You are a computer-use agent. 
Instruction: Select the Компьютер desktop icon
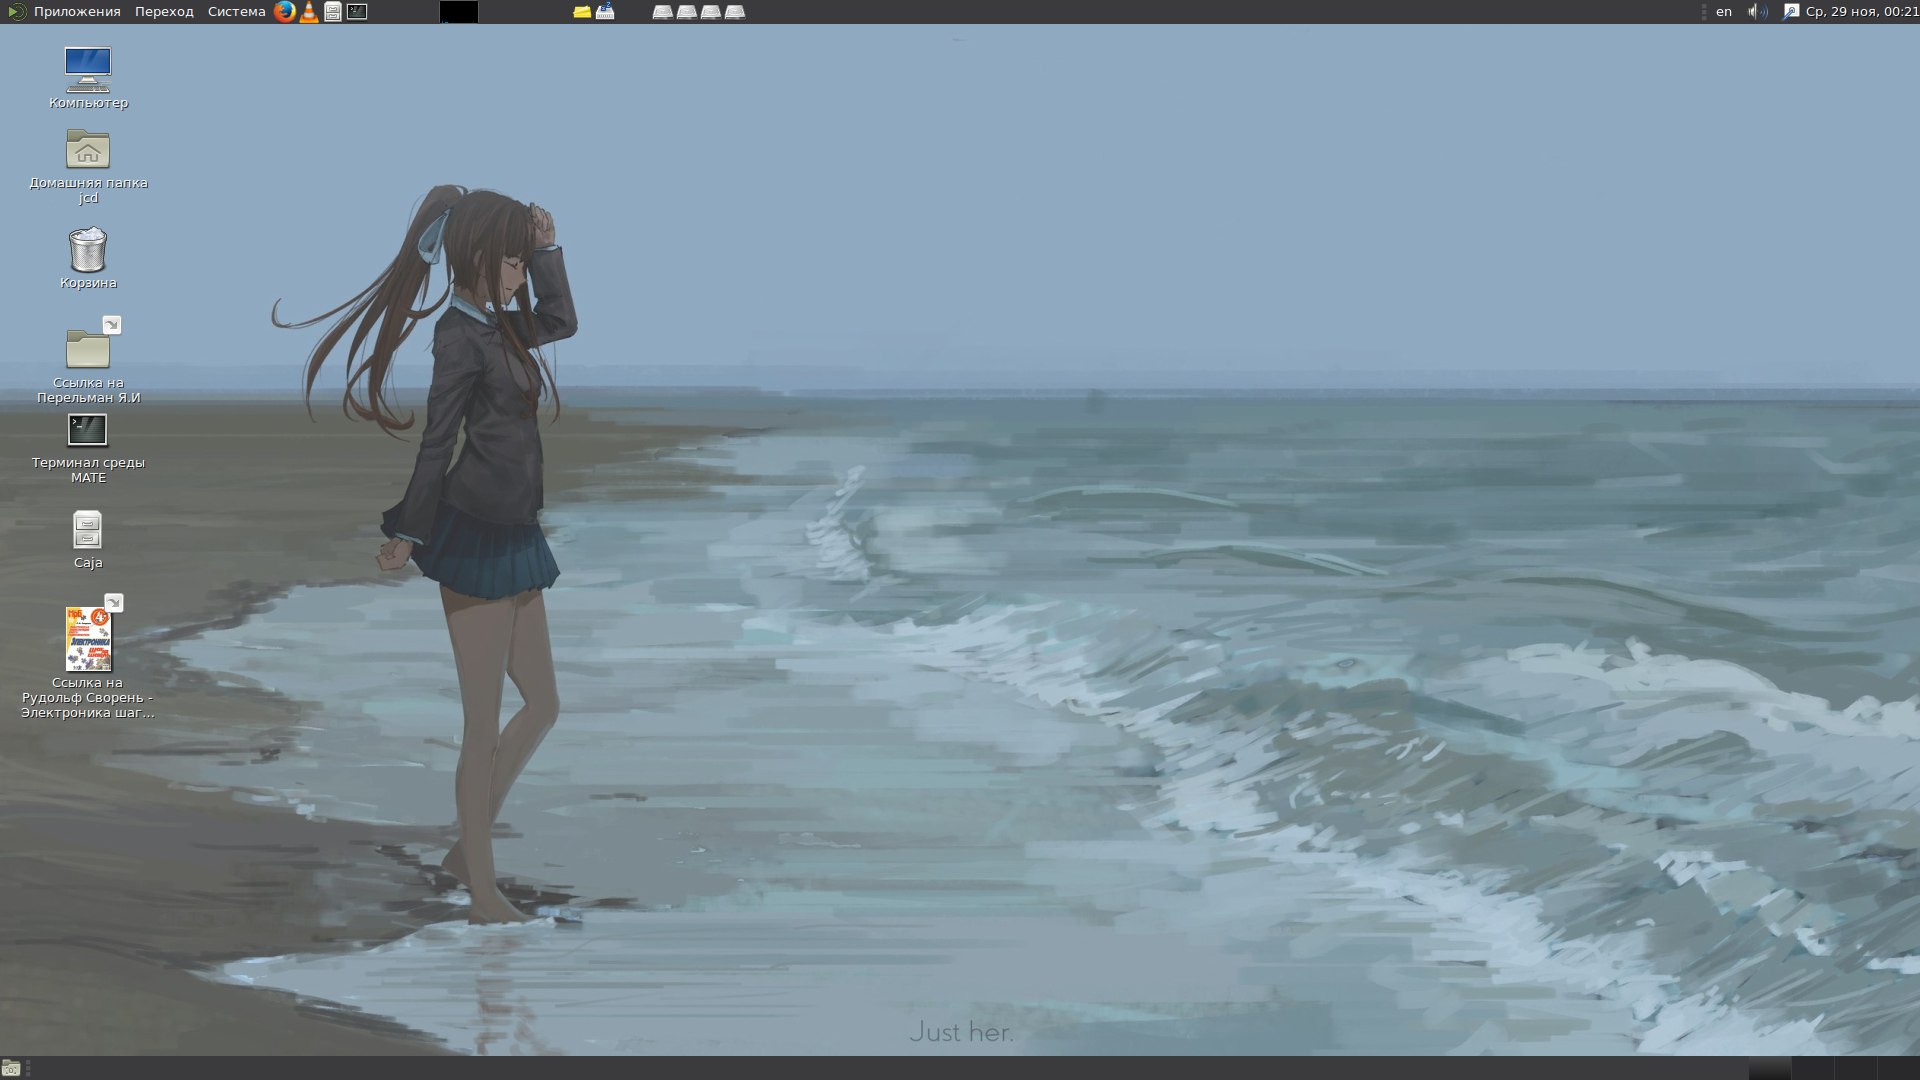click(88, 77)
